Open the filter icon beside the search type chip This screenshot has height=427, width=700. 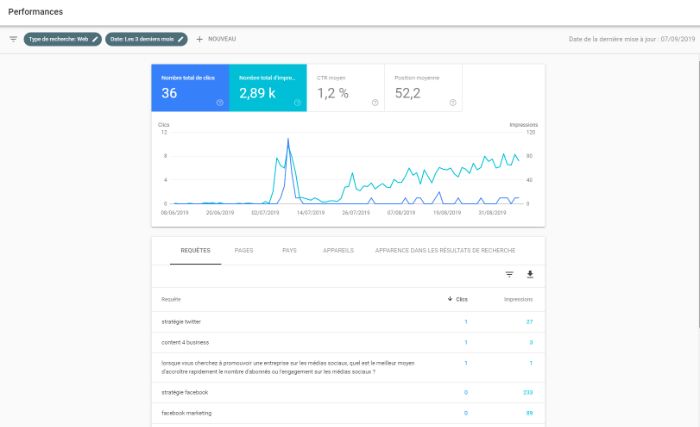point(13,39)
